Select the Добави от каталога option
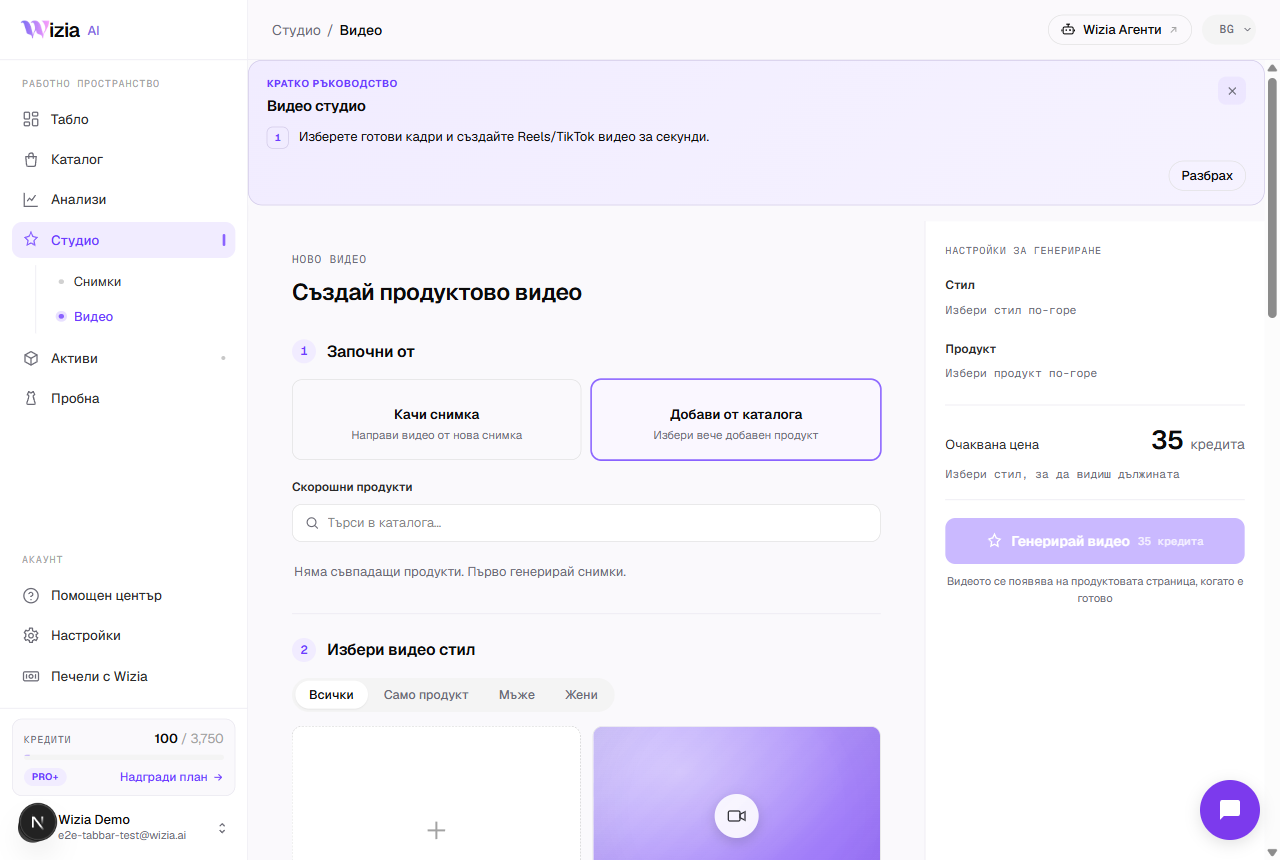1280x860 pixels. [736, 419]
